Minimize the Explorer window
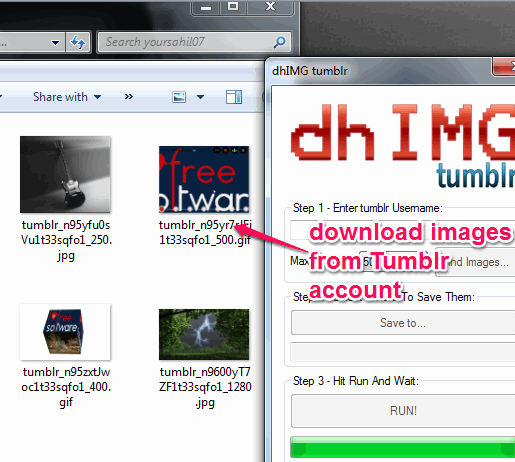515x462 pixels. (206, 7)
